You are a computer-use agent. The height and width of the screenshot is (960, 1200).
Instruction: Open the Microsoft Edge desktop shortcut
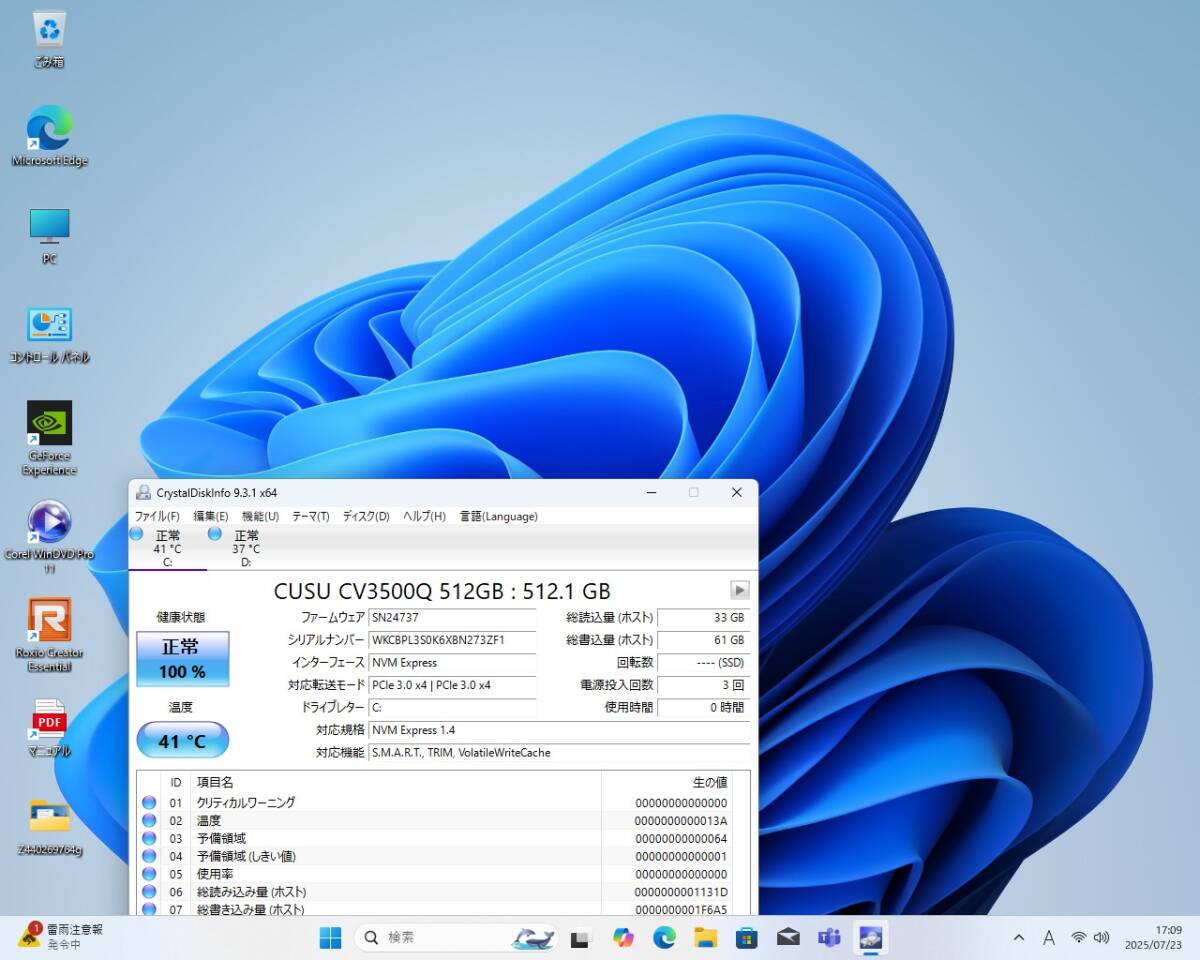49,136
